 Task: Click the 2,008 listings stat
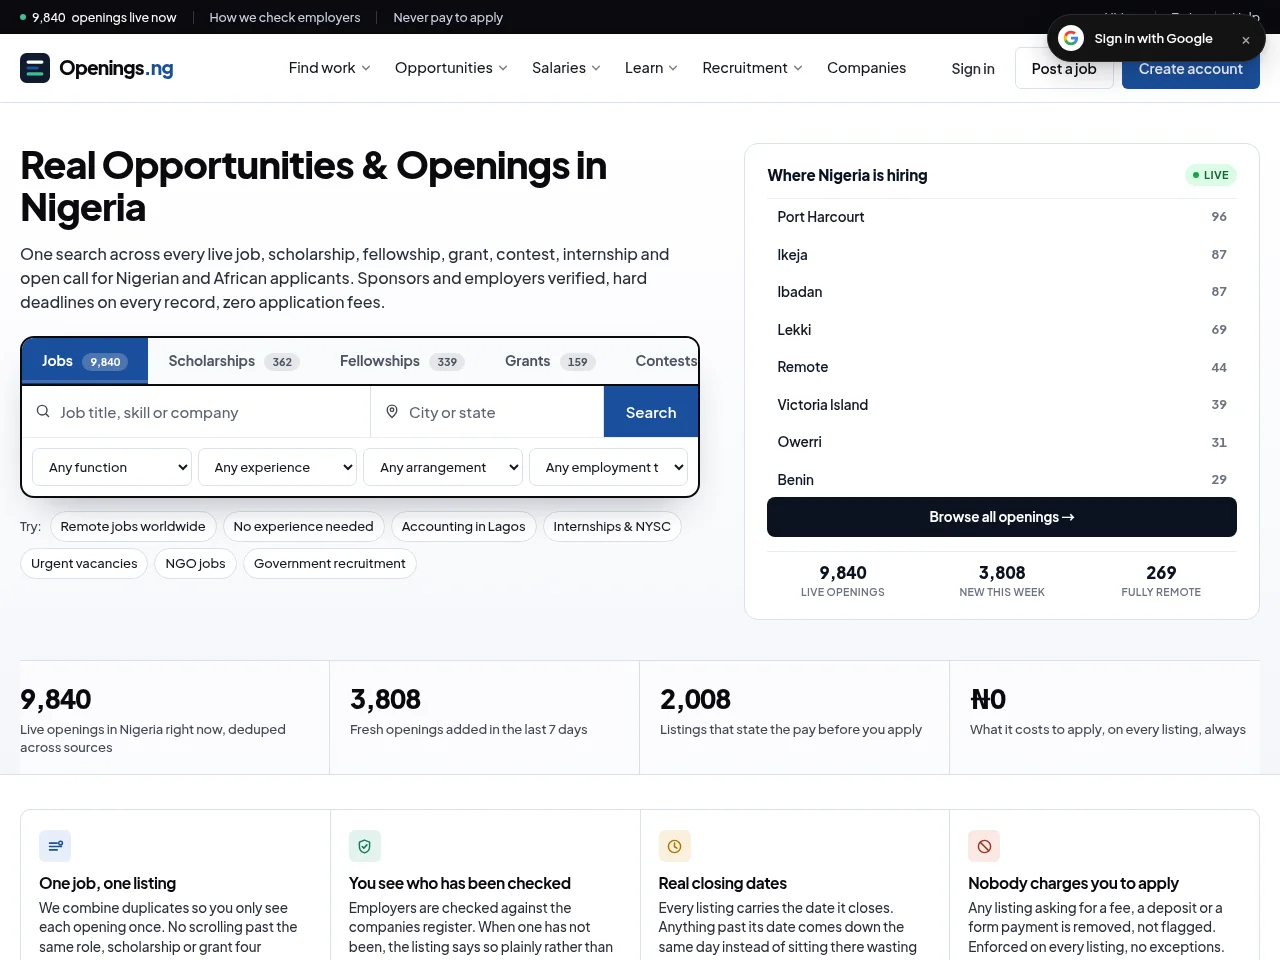tap(794, 717)
